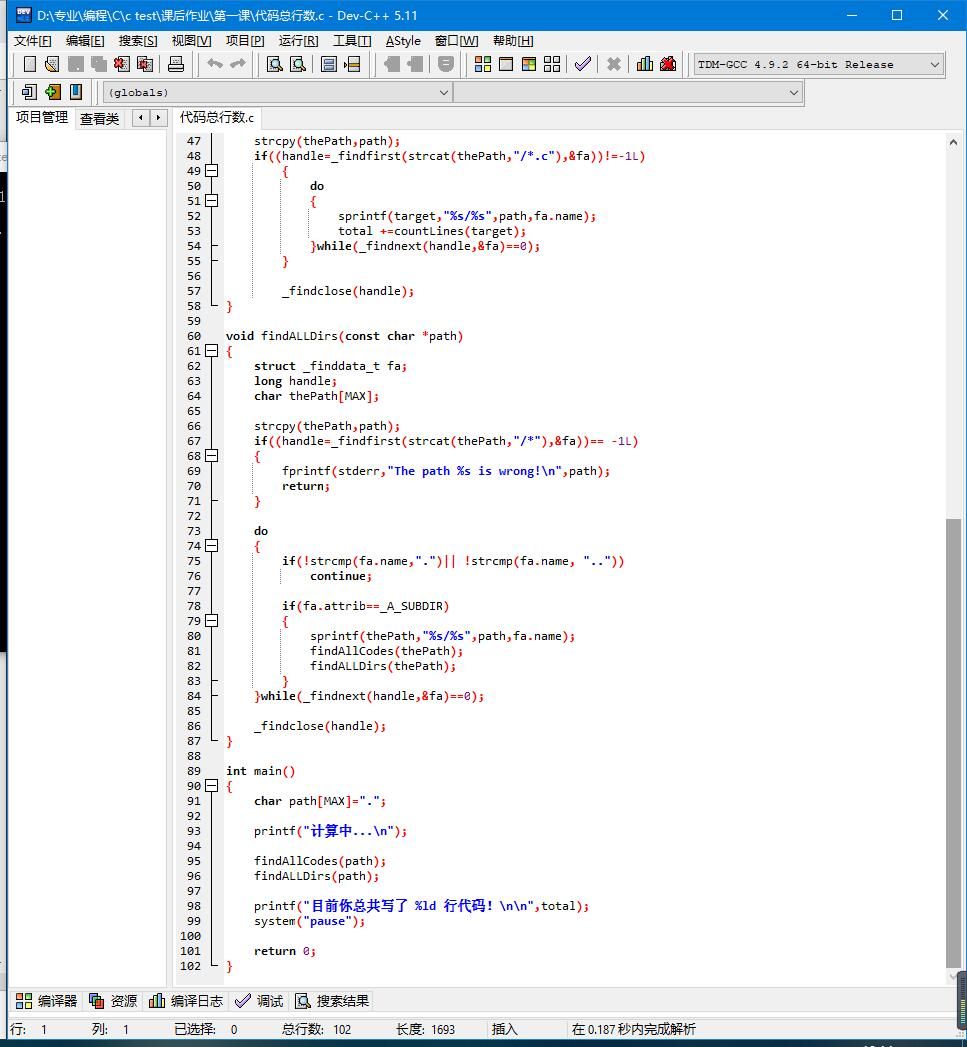Click the Profile analysis bar chart icon
Screen dimensions: 967x1047
(x=644, y=64)
